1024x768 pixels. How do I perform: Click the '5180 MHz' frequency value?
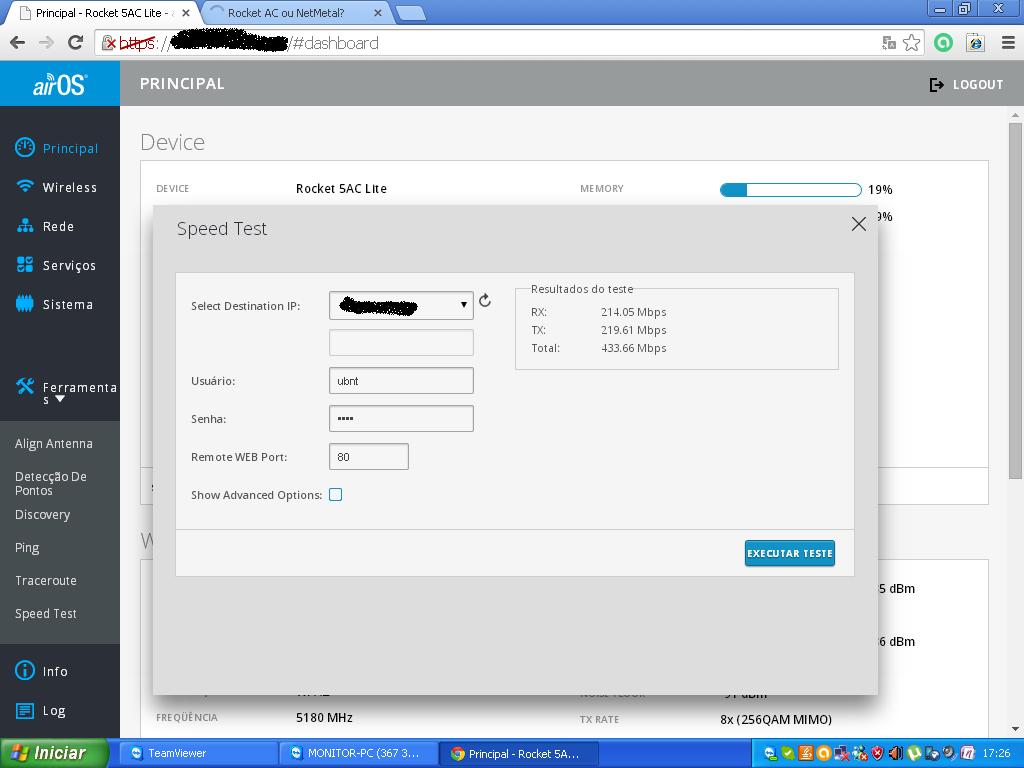tap(324, 718)
